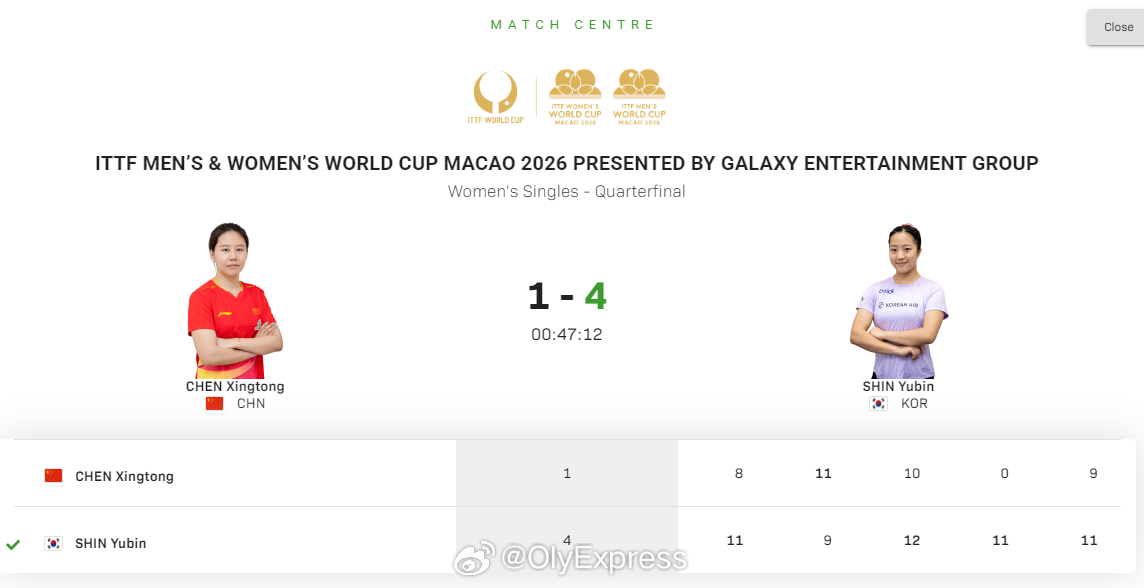This screenshot has height=588, width=1144.
Task: Click the ITTF Men's World Cup Macao 2026 logo
Action: 639,97
